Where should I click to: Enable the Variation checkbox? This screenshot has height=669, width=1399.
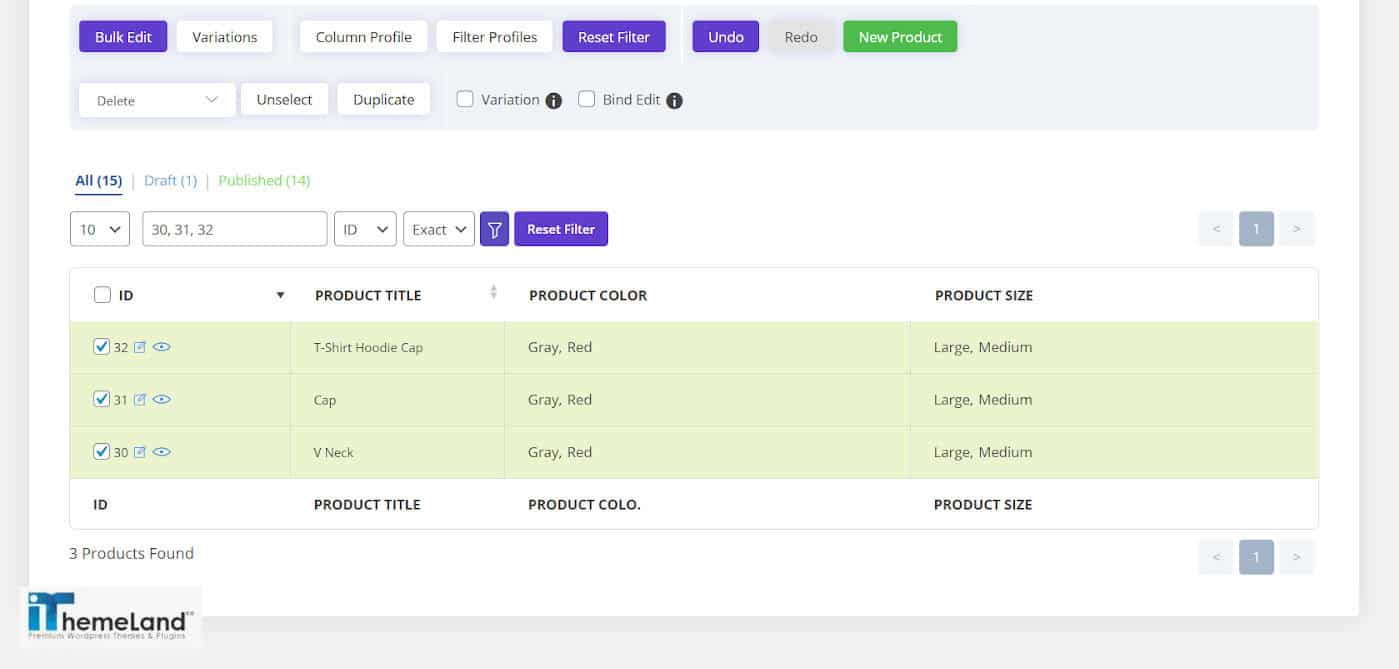pos(465,99)
